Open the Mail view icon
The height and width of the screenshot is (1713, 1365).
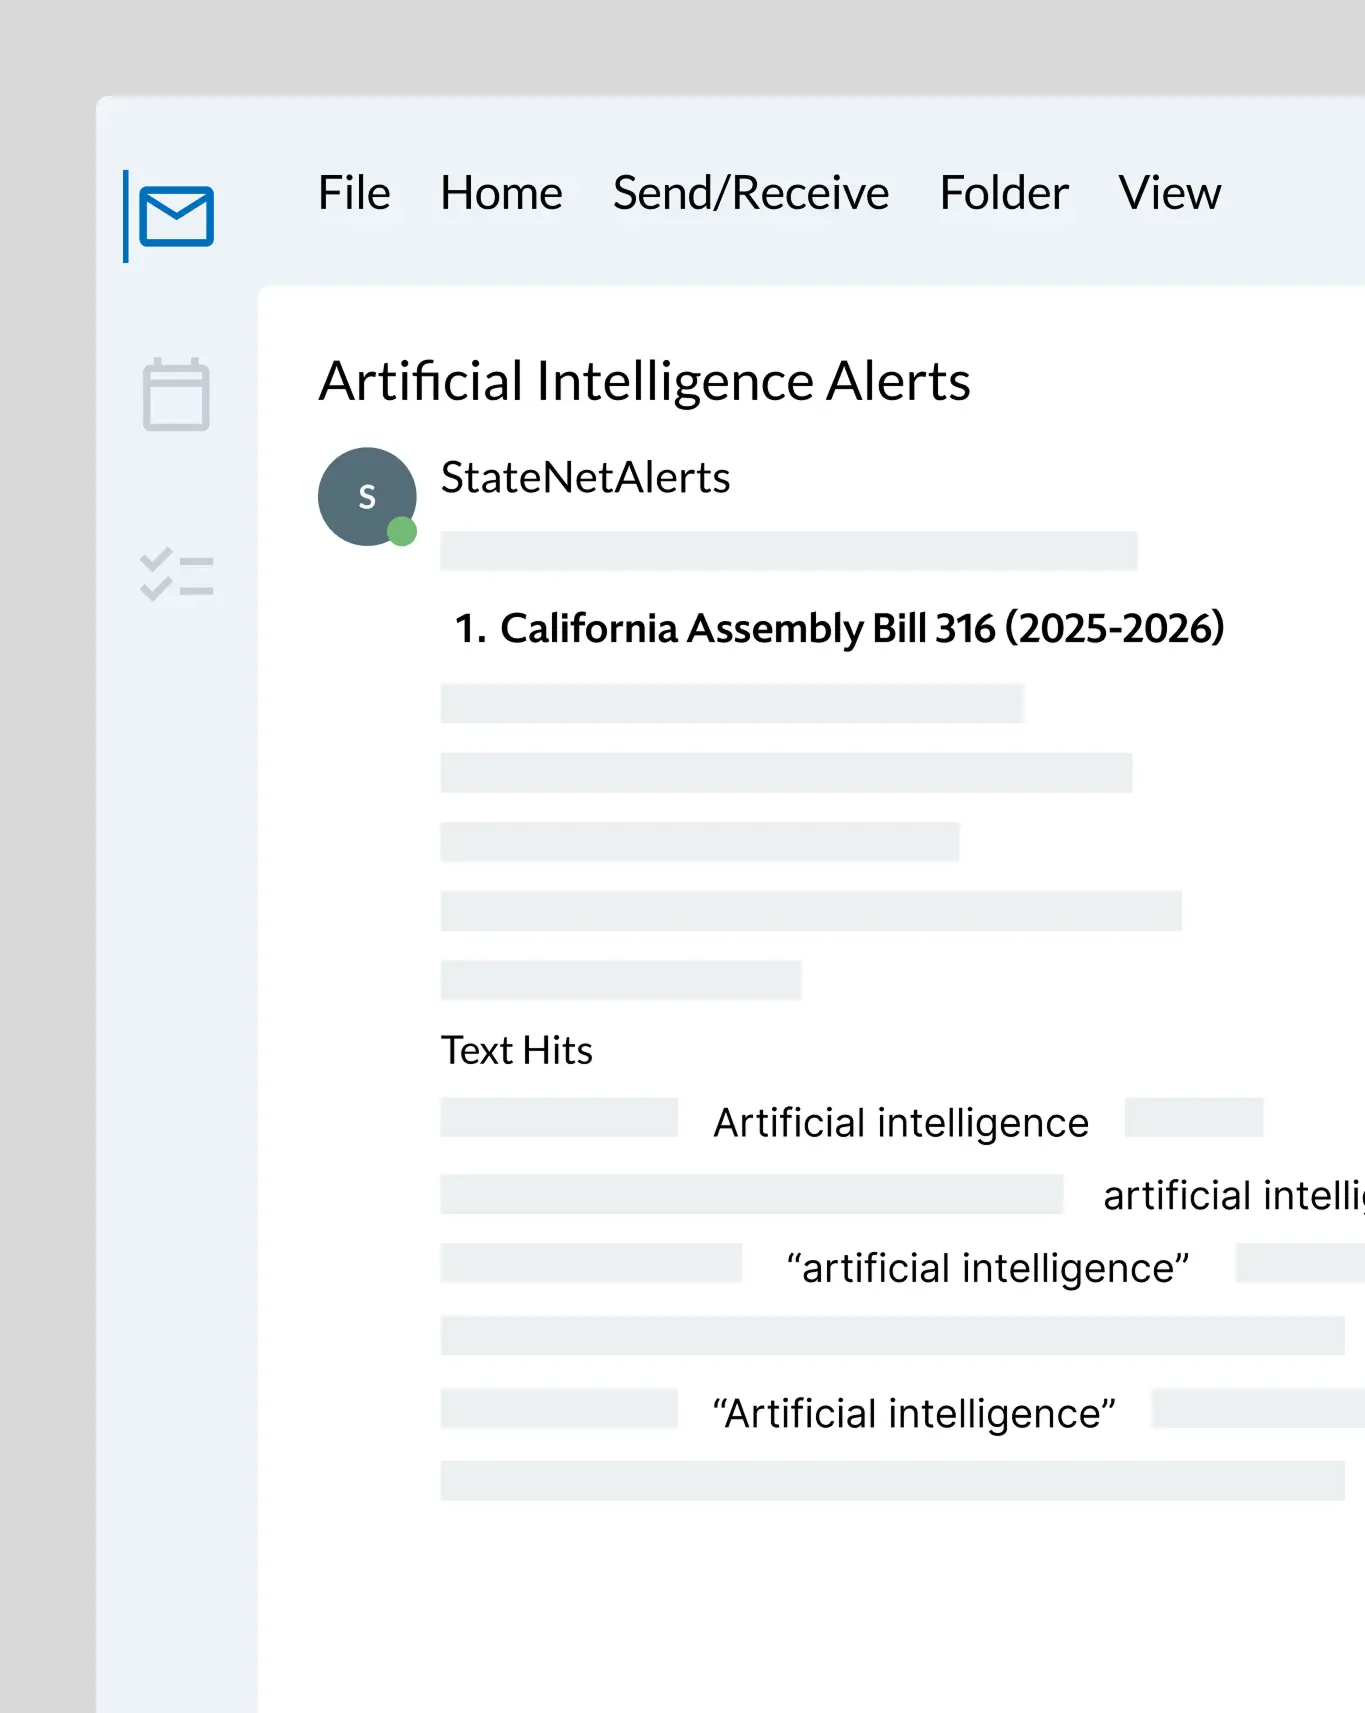(176, 216)
